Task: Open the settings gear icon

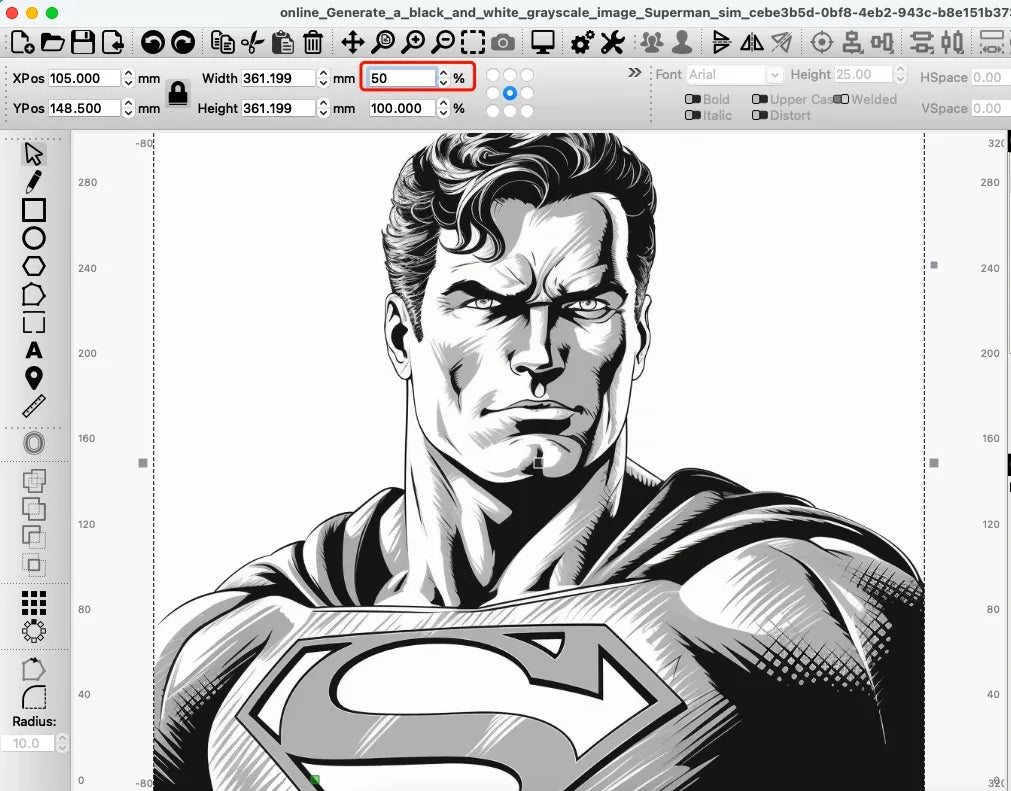Action: click(581, 43)
